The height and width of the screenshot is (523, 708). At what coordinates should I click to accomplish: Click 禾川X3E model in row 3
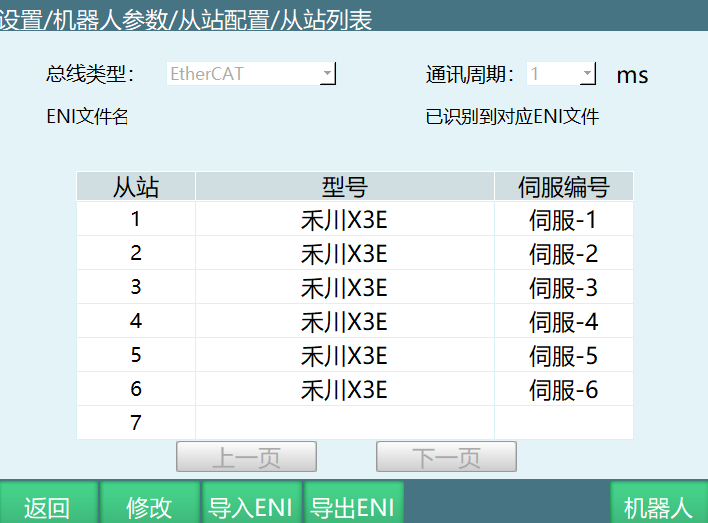point(345,287)
